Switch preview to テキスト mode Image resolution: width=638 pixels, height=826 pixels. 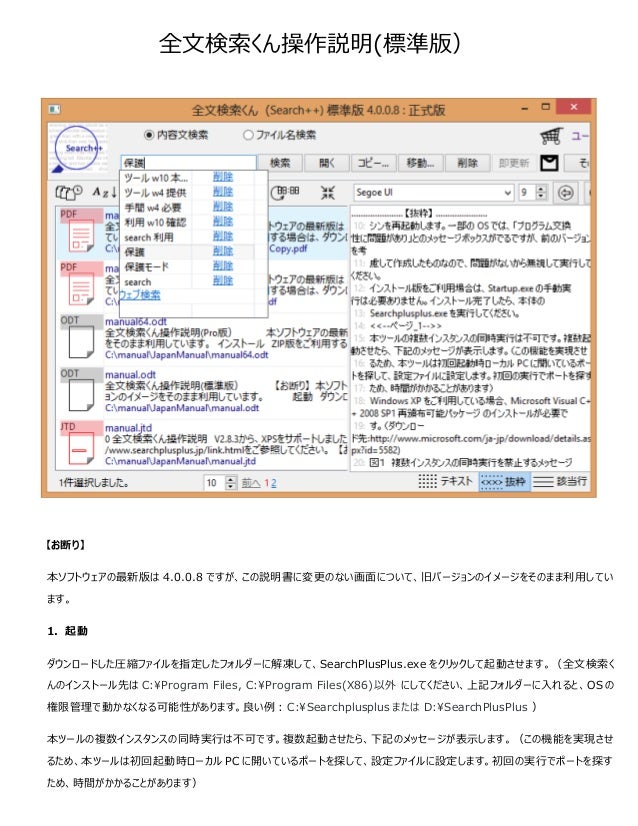tap(446, 481)
